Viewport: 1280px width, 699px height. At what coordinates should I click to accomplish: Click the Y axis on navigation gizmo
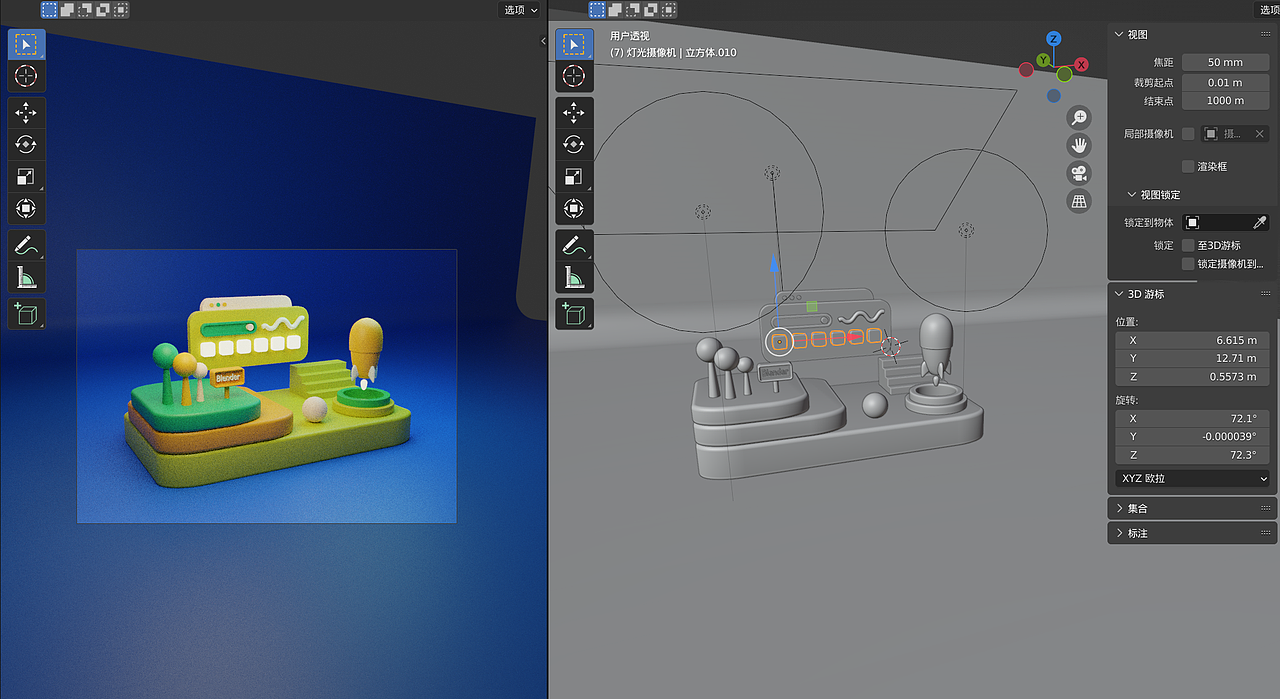[x=1043, y=60]
